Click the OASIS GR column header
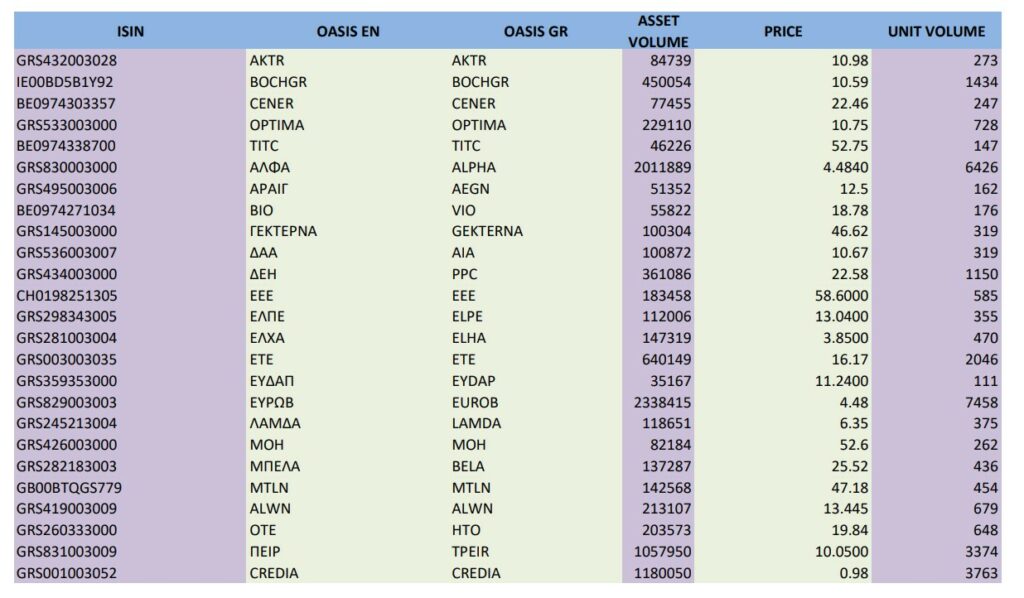Screen dimensions: 1024x598 click(x=536, y=31)
